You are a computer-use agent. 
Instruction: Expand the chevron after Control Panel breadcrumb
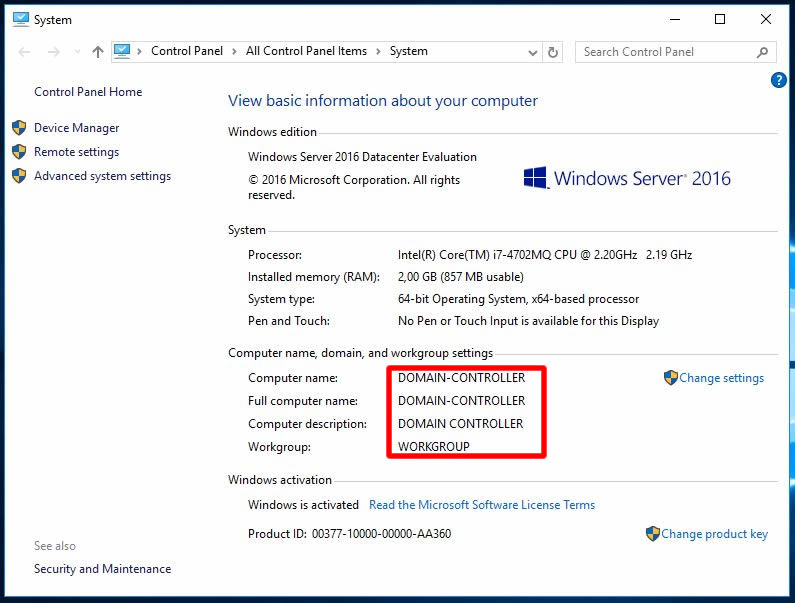click(x=236, y=51)
